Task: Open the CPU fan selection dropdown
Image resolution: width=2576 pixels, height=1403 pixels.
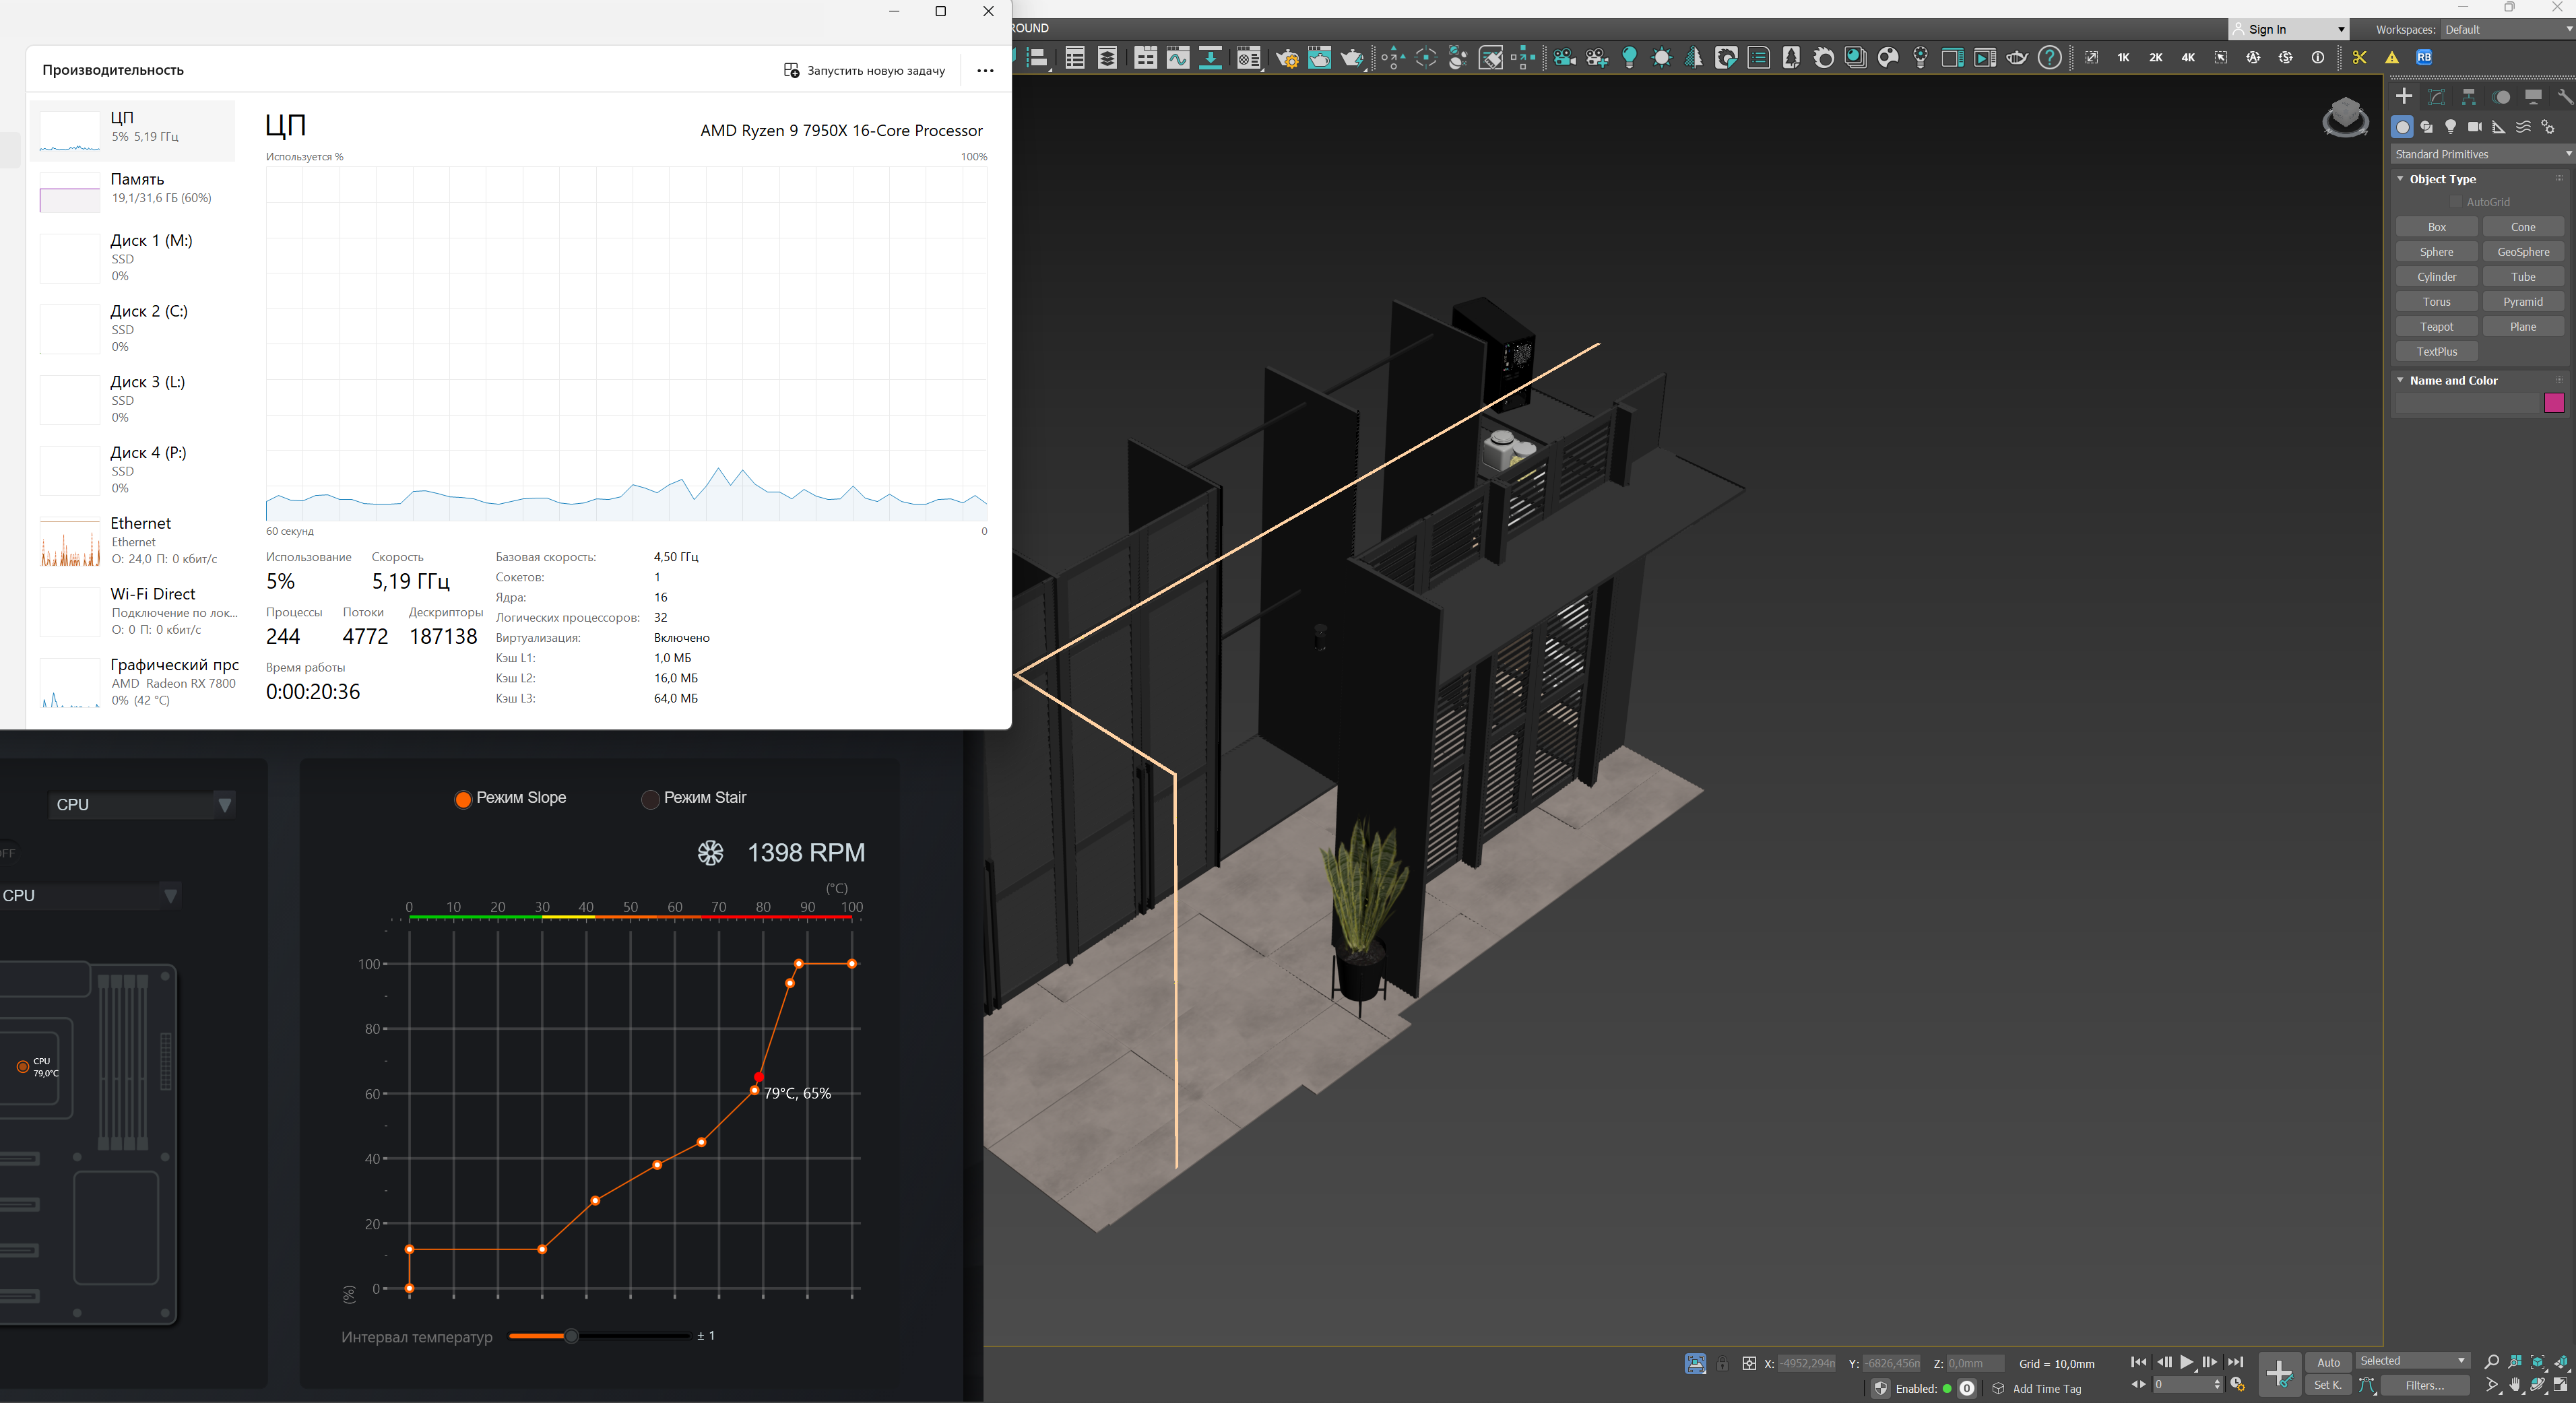Action: click(x=142, y=805)
